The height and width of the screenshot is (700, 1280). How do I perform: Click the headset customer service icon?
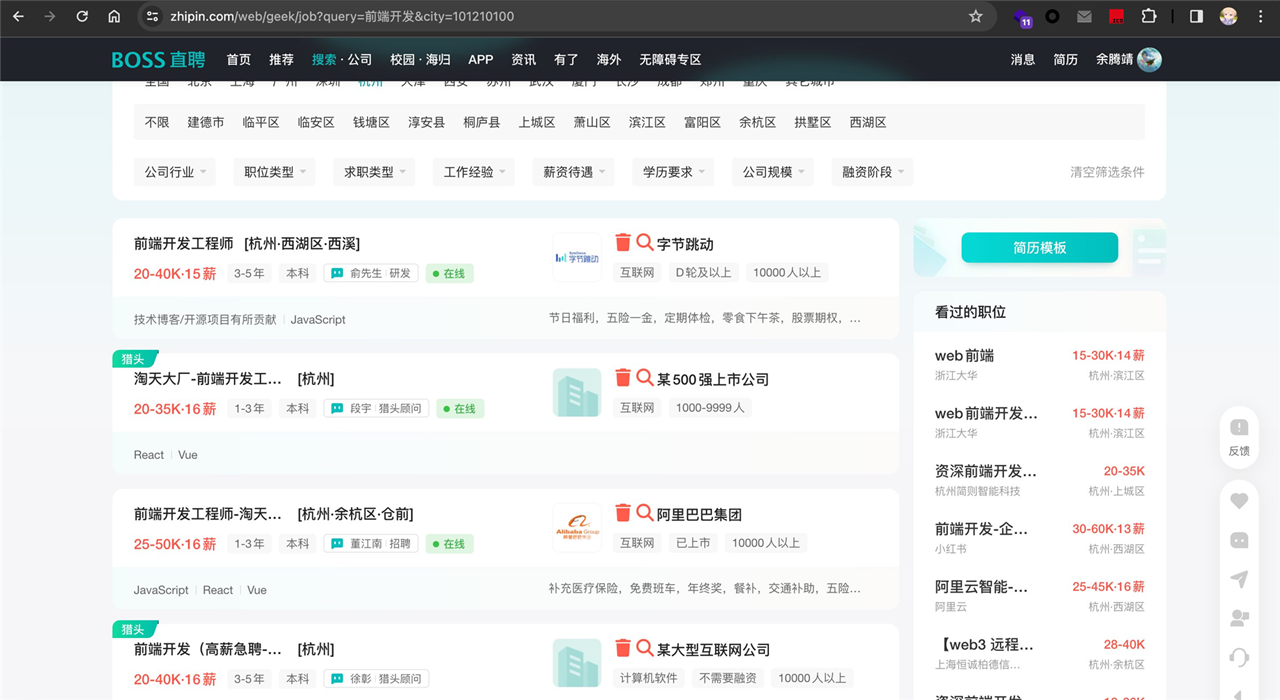point(1239,657)
